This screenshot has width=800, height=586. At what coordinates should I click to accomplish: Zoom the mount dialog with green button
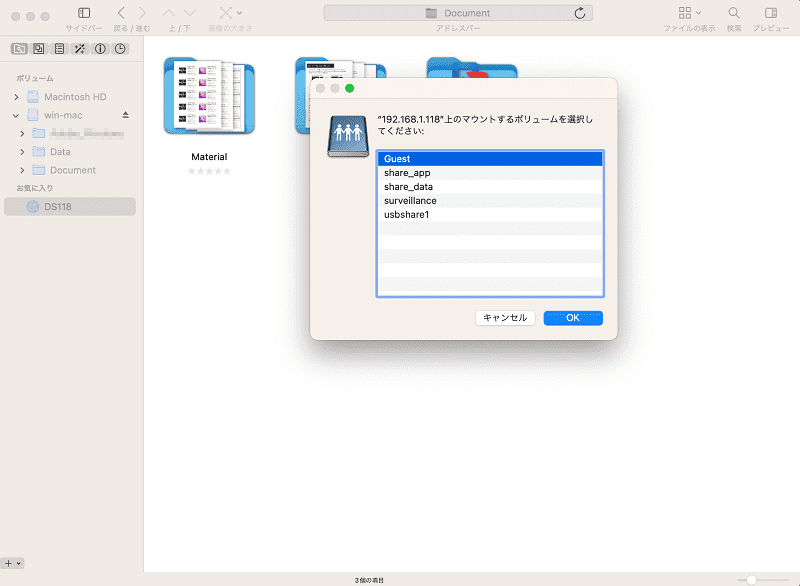click(x=349, y=88)
